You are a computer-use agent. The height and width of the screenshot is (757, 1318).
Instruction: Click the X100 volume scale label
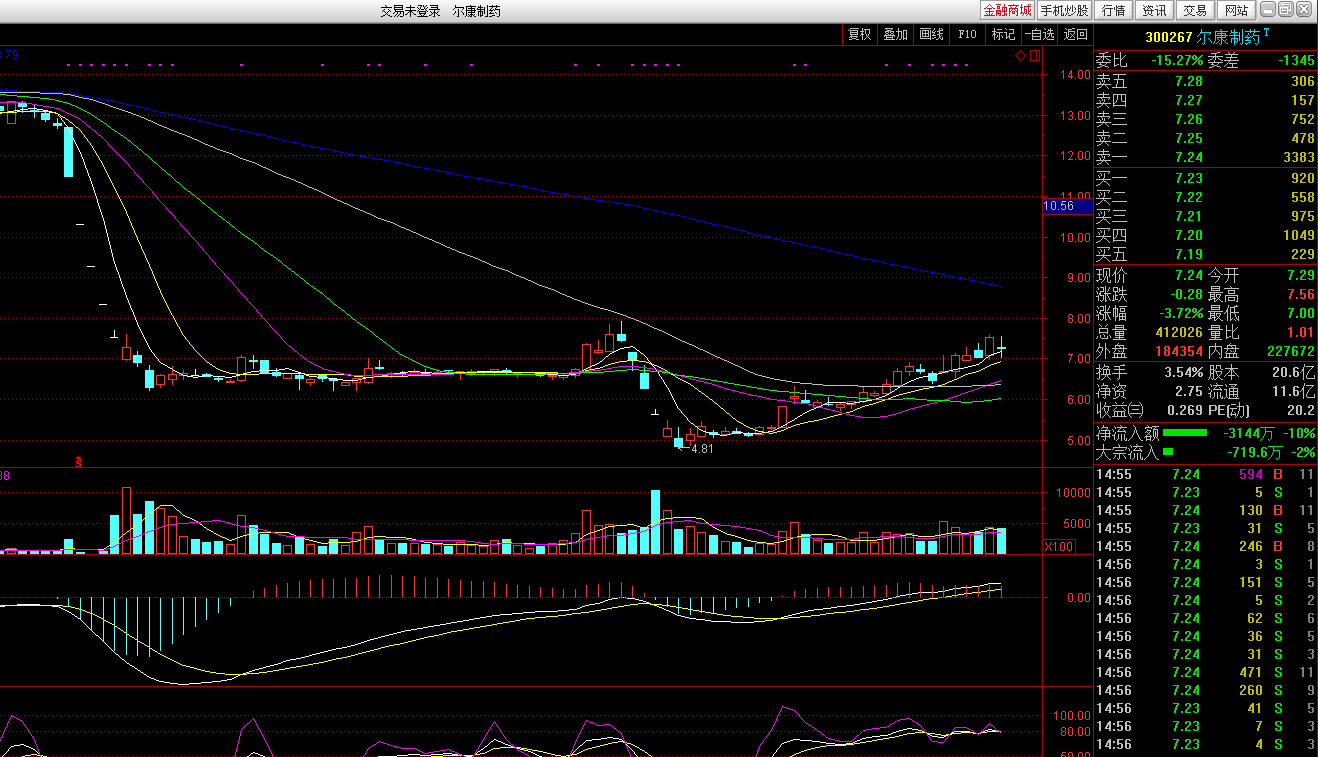point(1059,546)
